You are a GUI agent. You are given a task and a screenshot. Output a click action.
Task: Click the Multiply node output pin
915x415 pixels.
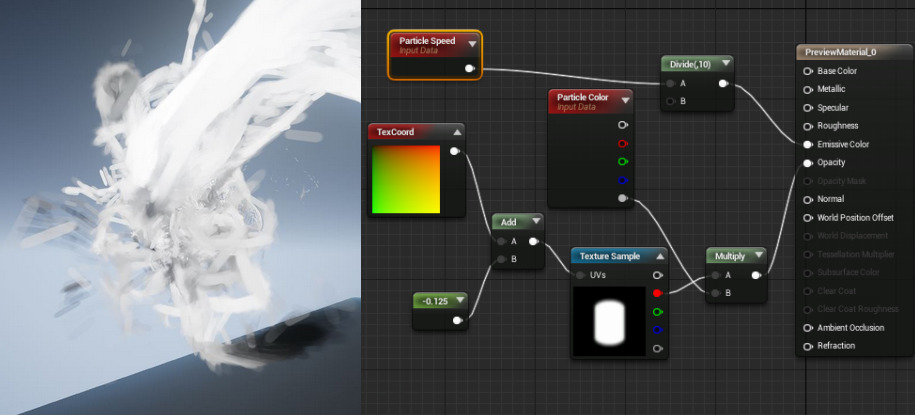[x=756, y=275]
